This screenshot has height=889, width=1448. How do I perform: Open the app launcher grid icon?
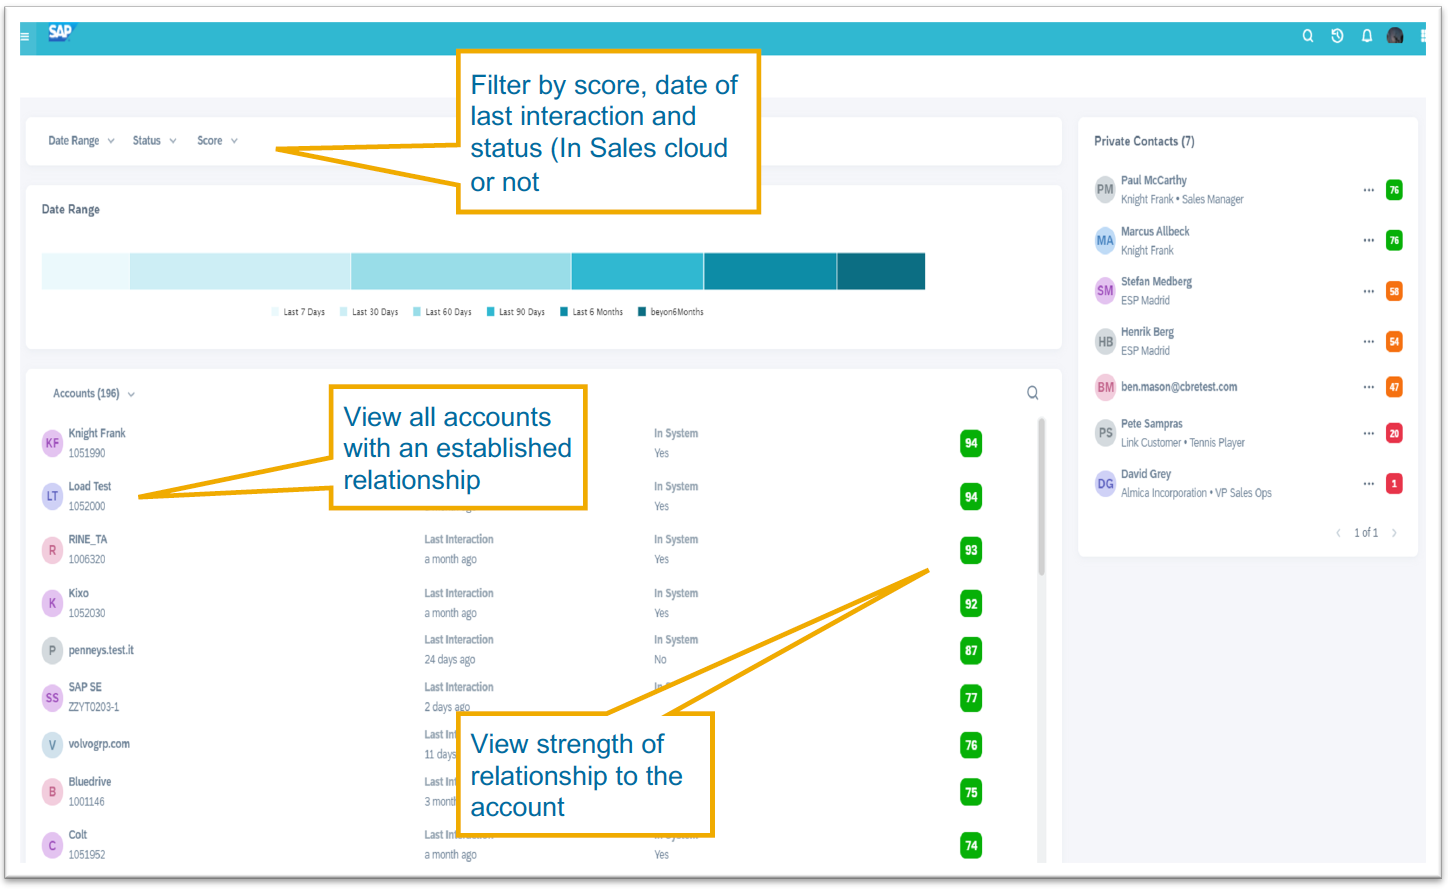1425,35
